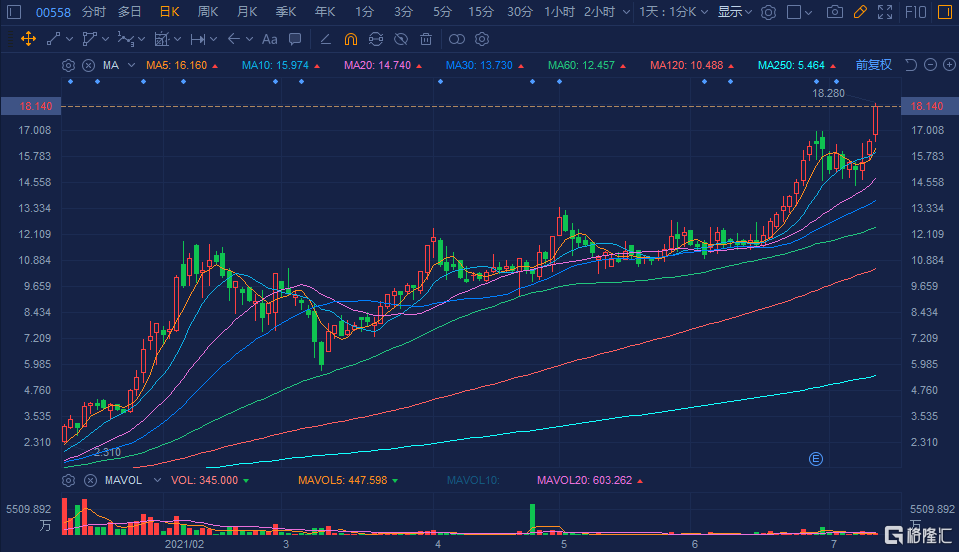The image size is (959, 552).
Task: Toggle the pencil drawing toolbar
Action: click(x=861, y=12)
